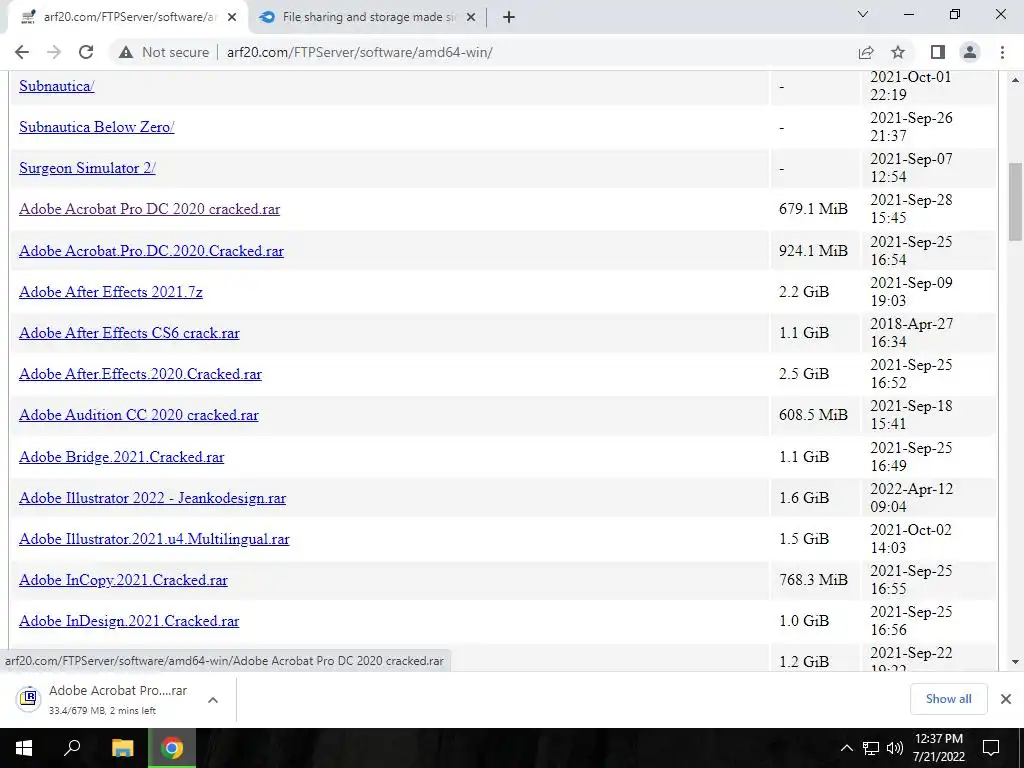The height and width of the screenshot is (768, 1024).
Task: Download Adobe InDesign.2021.Cracked.rar
Action: 129,621
